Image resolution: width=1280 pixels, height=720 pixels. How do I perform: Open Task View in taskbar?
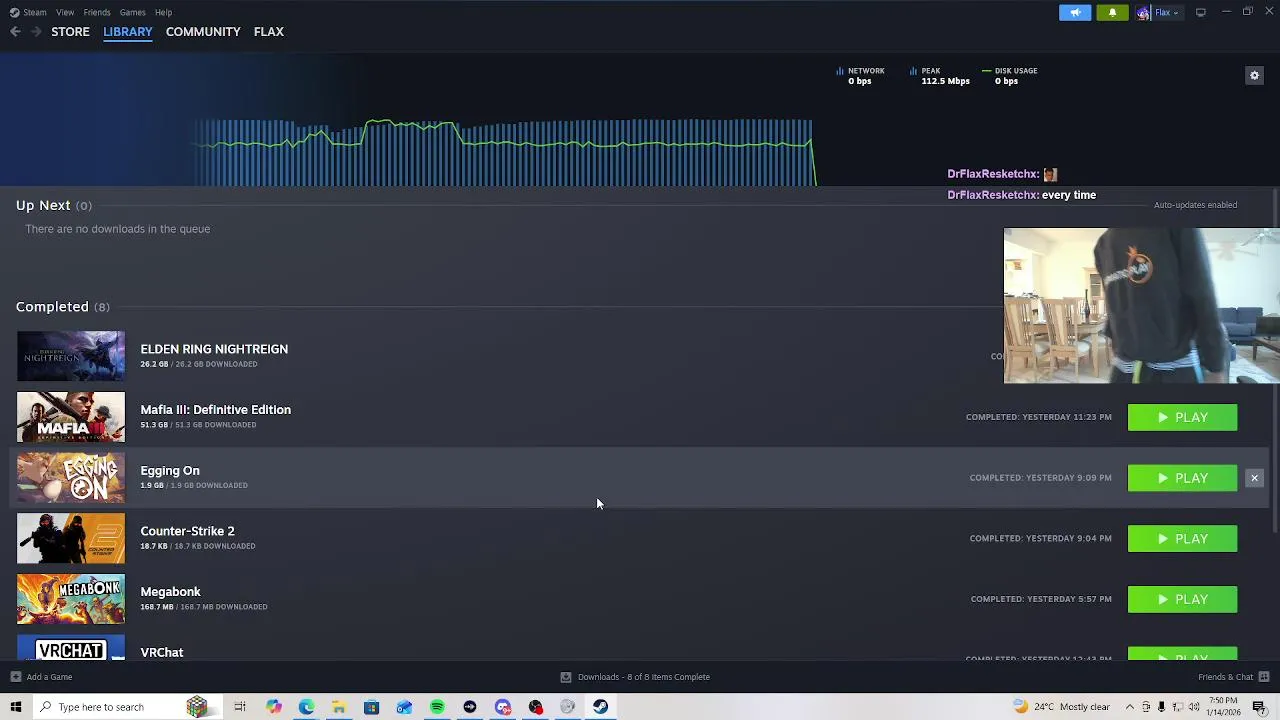(240, 707)
